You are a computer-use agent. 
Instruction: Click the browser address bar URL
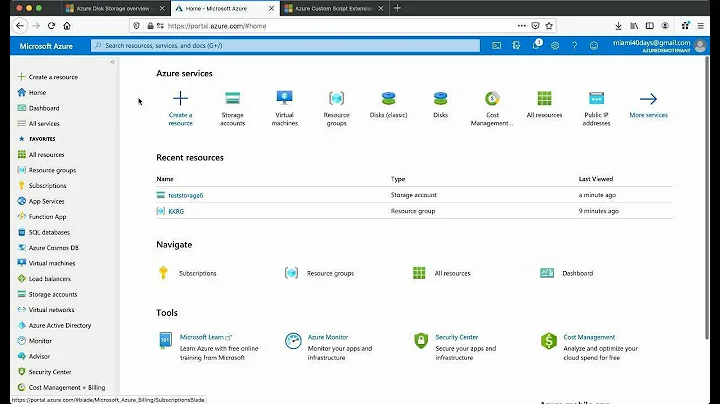[217, 26]
